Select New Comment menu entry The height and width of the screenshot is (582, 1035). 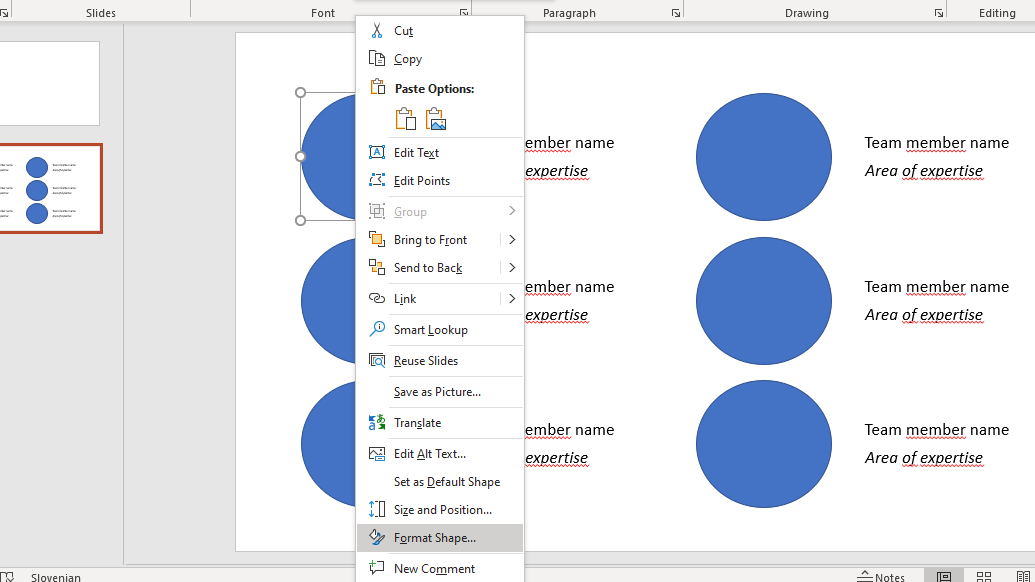point(440,568)
